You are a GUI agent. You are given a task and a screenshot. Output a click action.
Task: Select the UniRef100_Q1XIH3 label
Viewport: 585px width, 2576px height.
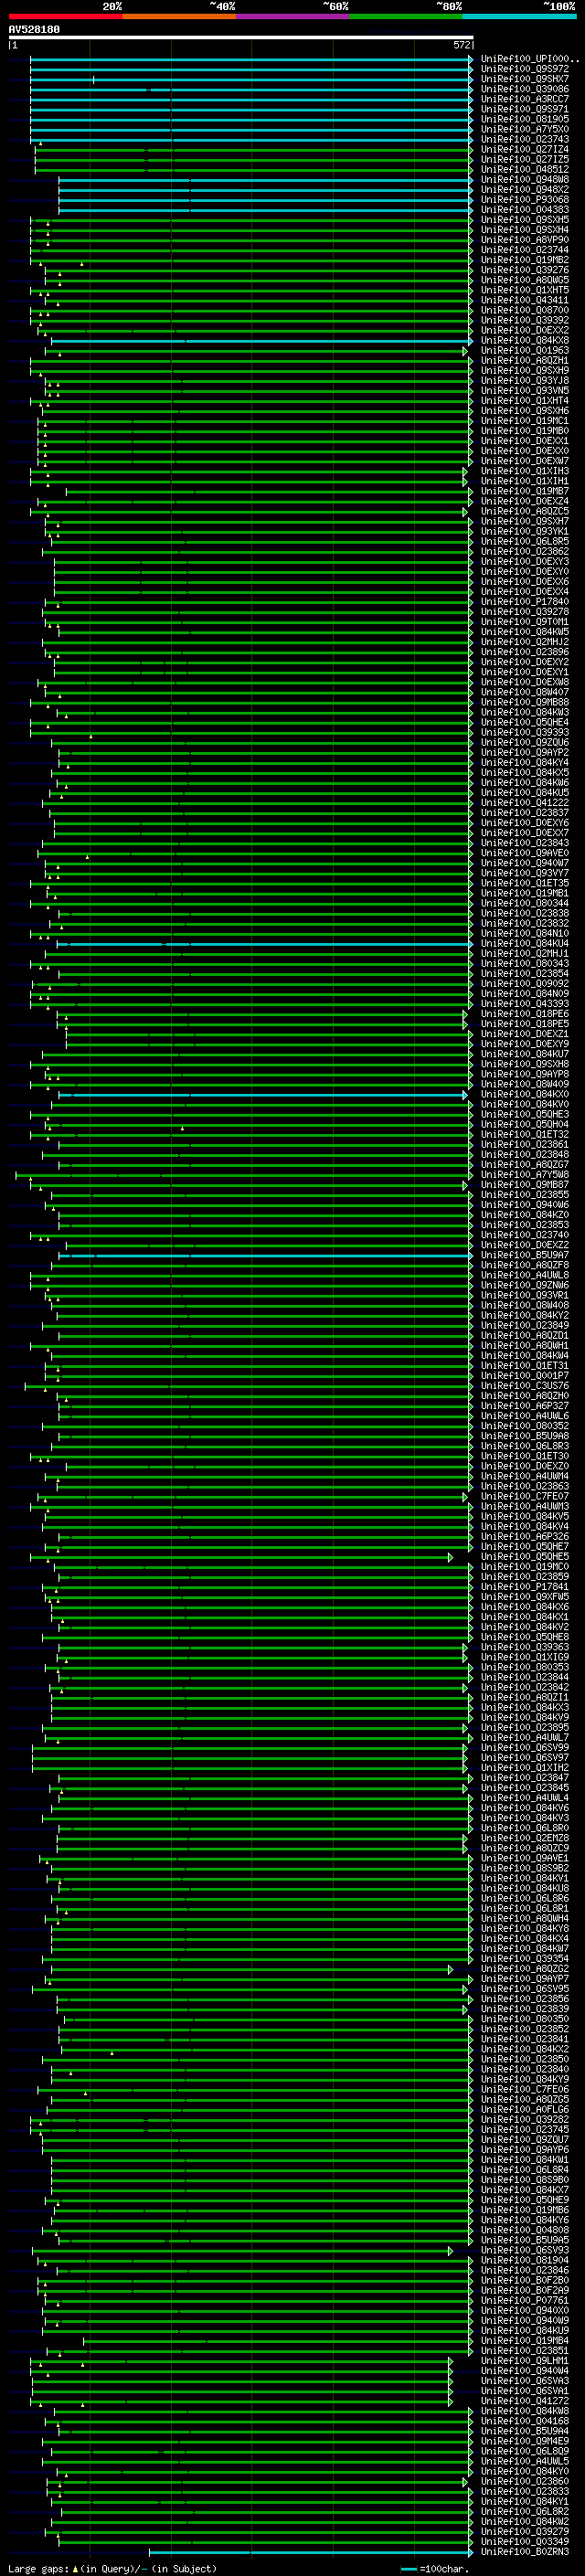[x=525, y=470]
